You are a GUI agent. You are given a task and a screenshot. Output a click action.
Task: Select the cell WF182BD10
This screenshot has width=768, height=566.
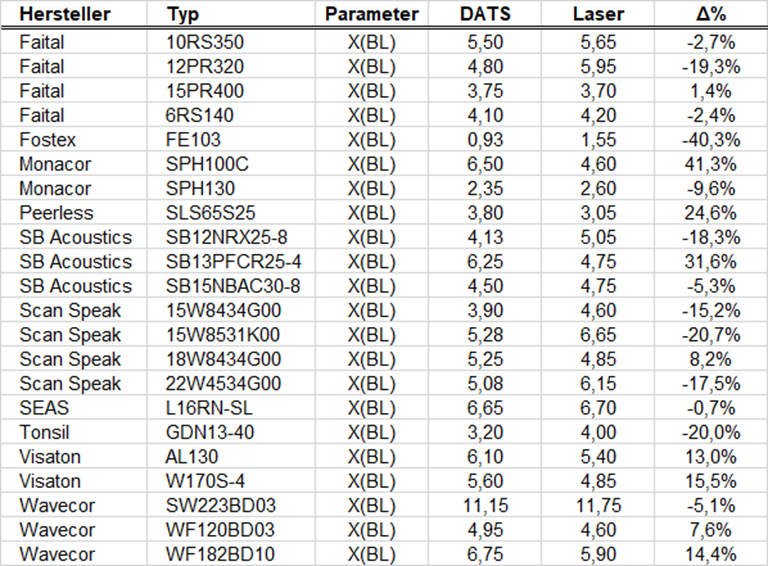(x=220, y=555)
